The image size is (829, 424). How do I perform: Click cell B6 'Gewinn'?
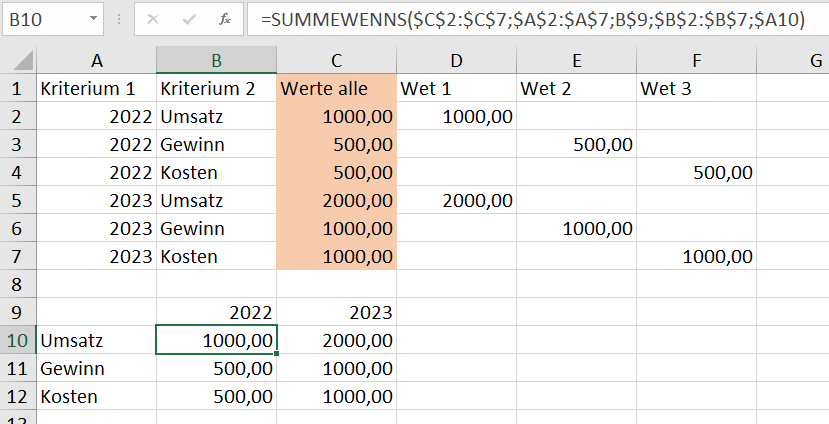click(217, 228)
